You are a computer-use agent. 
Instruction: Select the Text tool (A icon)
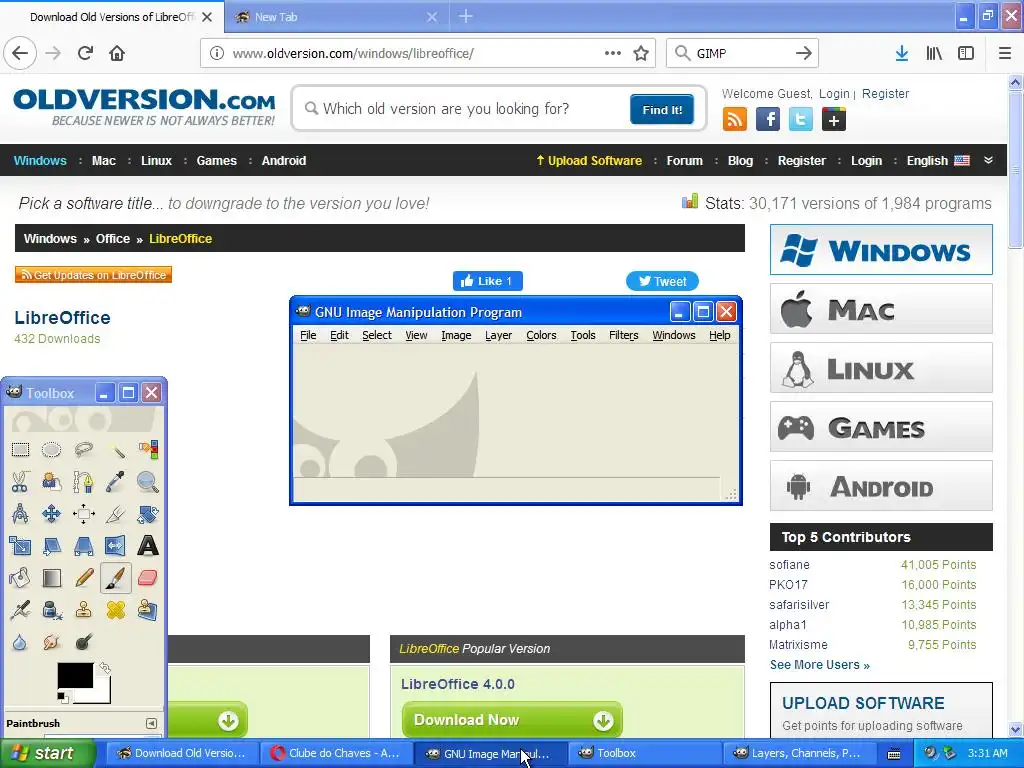[x=148, y=546]
